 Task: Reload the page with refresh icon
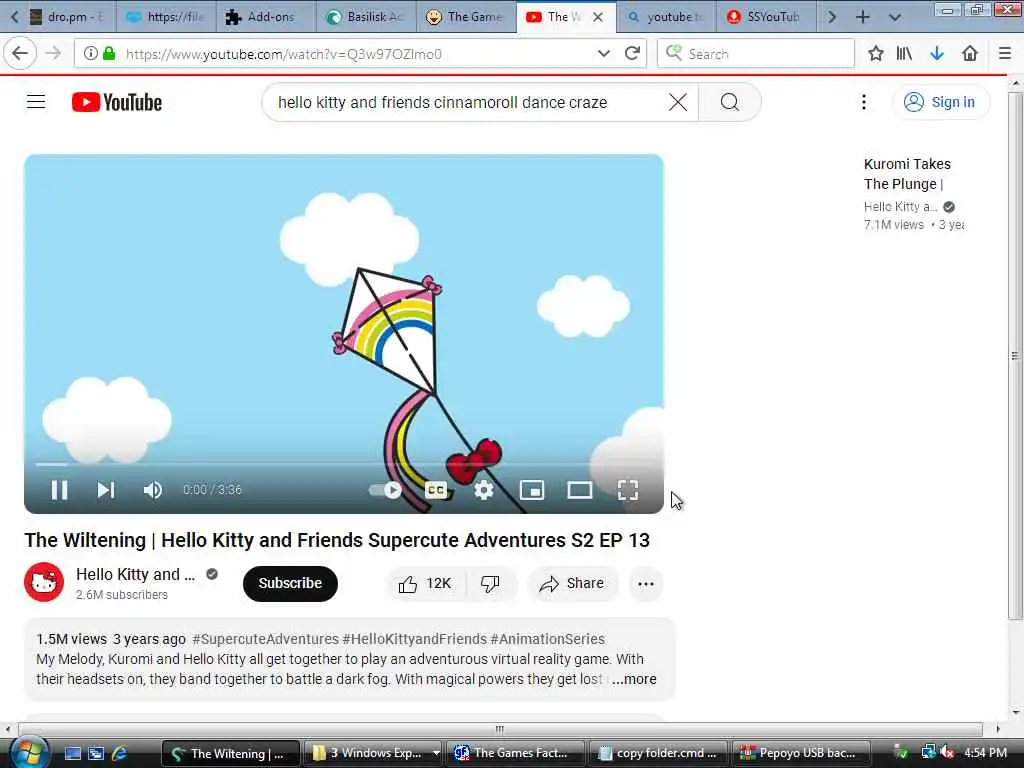coord(632,54)
